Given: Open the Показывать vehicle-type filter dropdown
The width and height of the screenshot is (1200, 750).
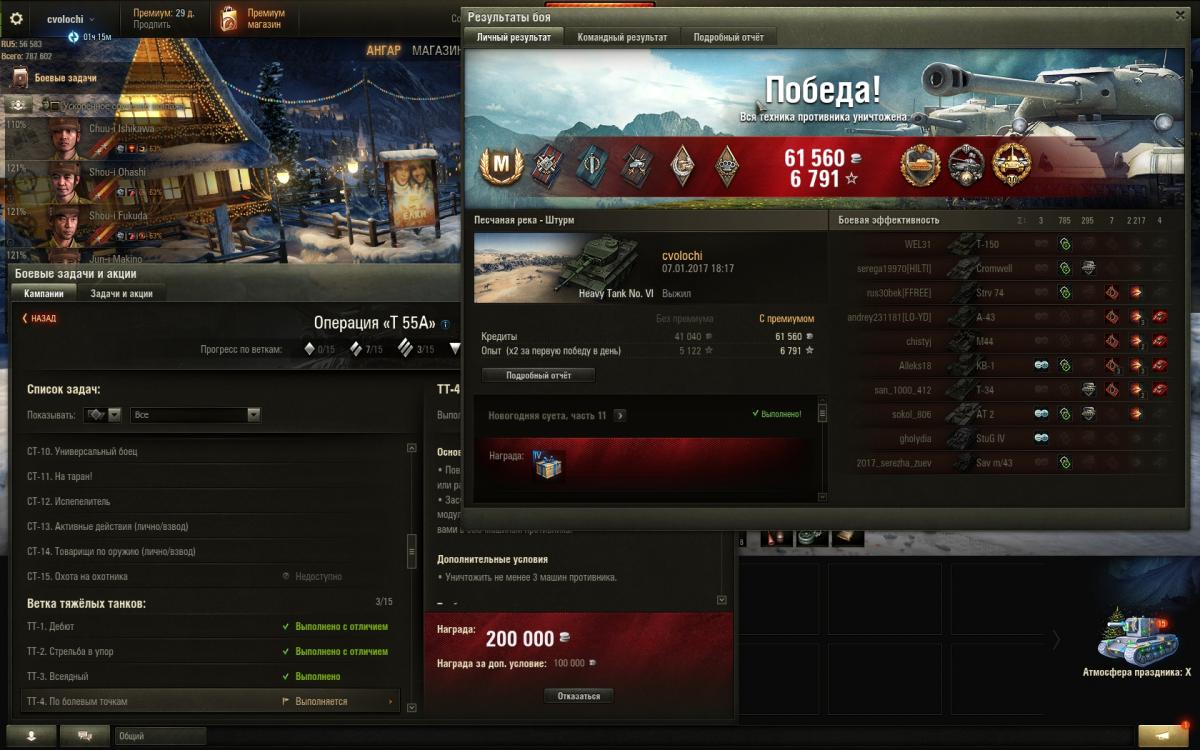Looking at the screenshot, I should point(103,415).
